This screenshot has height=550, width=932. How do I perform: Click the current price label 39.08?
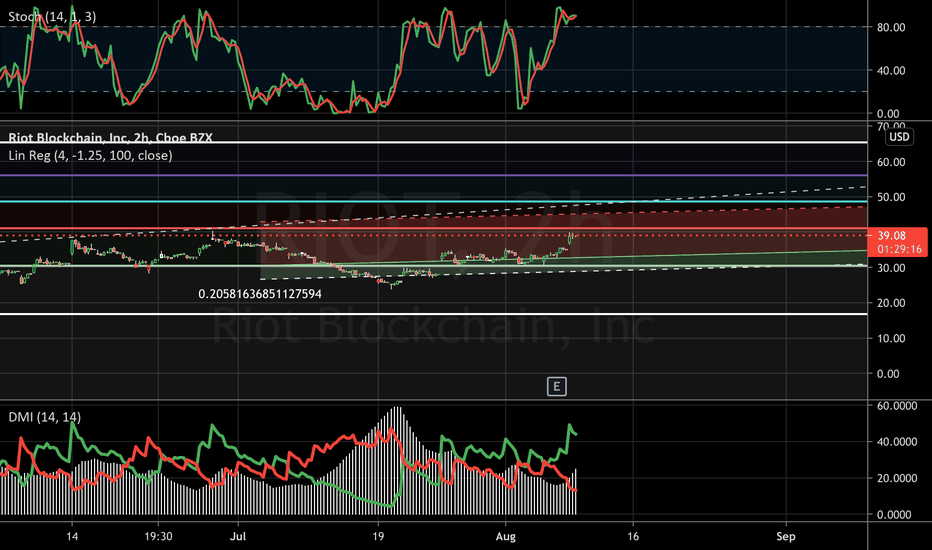coord(892,236)
